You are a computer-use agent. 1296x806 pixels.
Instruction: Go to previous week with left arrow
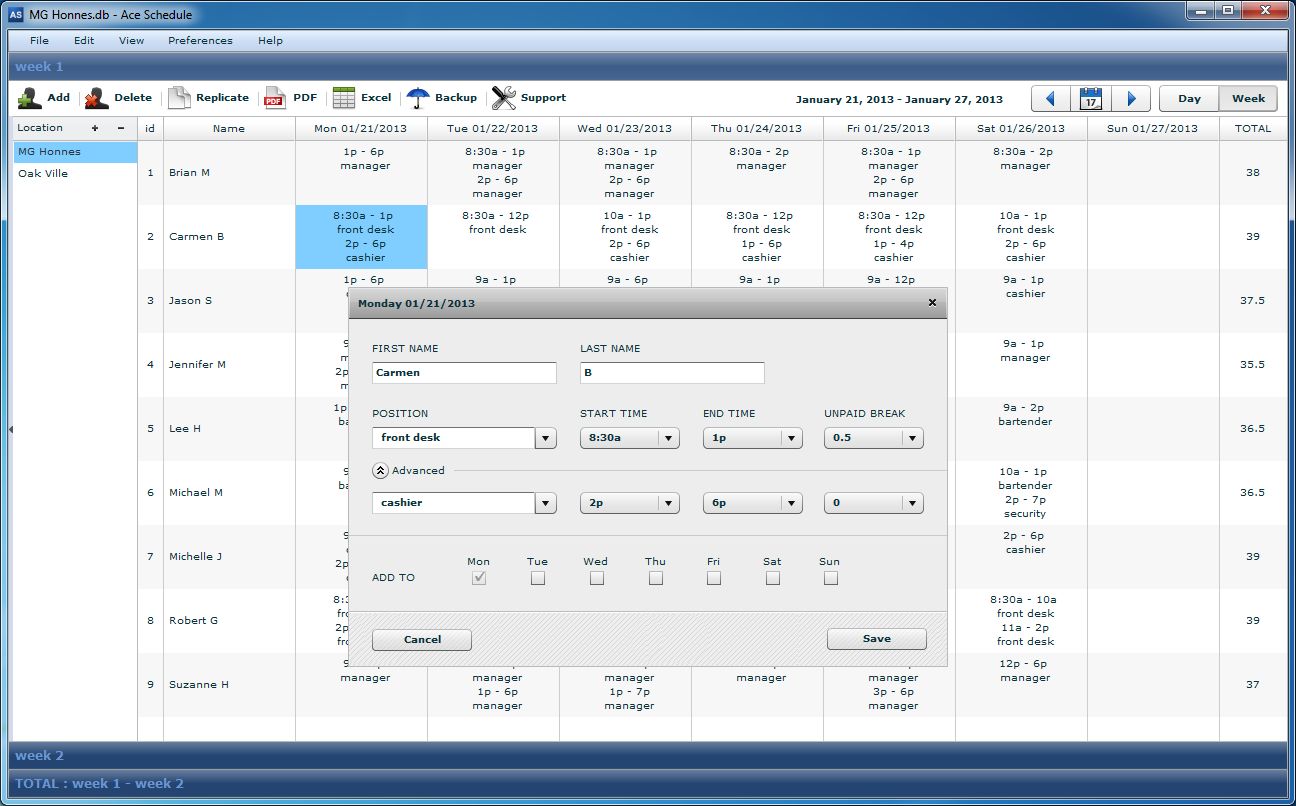(1051, 99)
